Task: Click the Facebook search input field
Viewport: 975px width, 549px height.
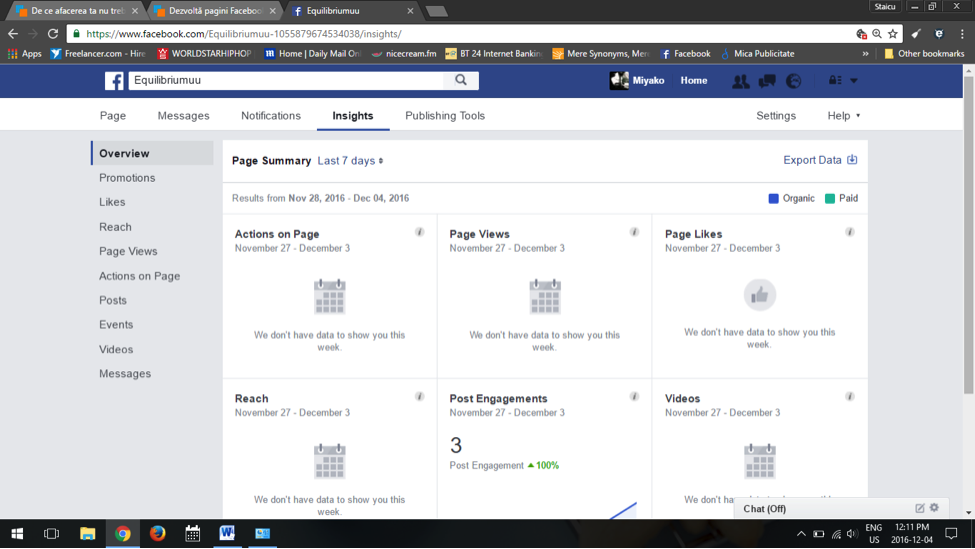Action: pyautogui.click(x=286, y=80)
